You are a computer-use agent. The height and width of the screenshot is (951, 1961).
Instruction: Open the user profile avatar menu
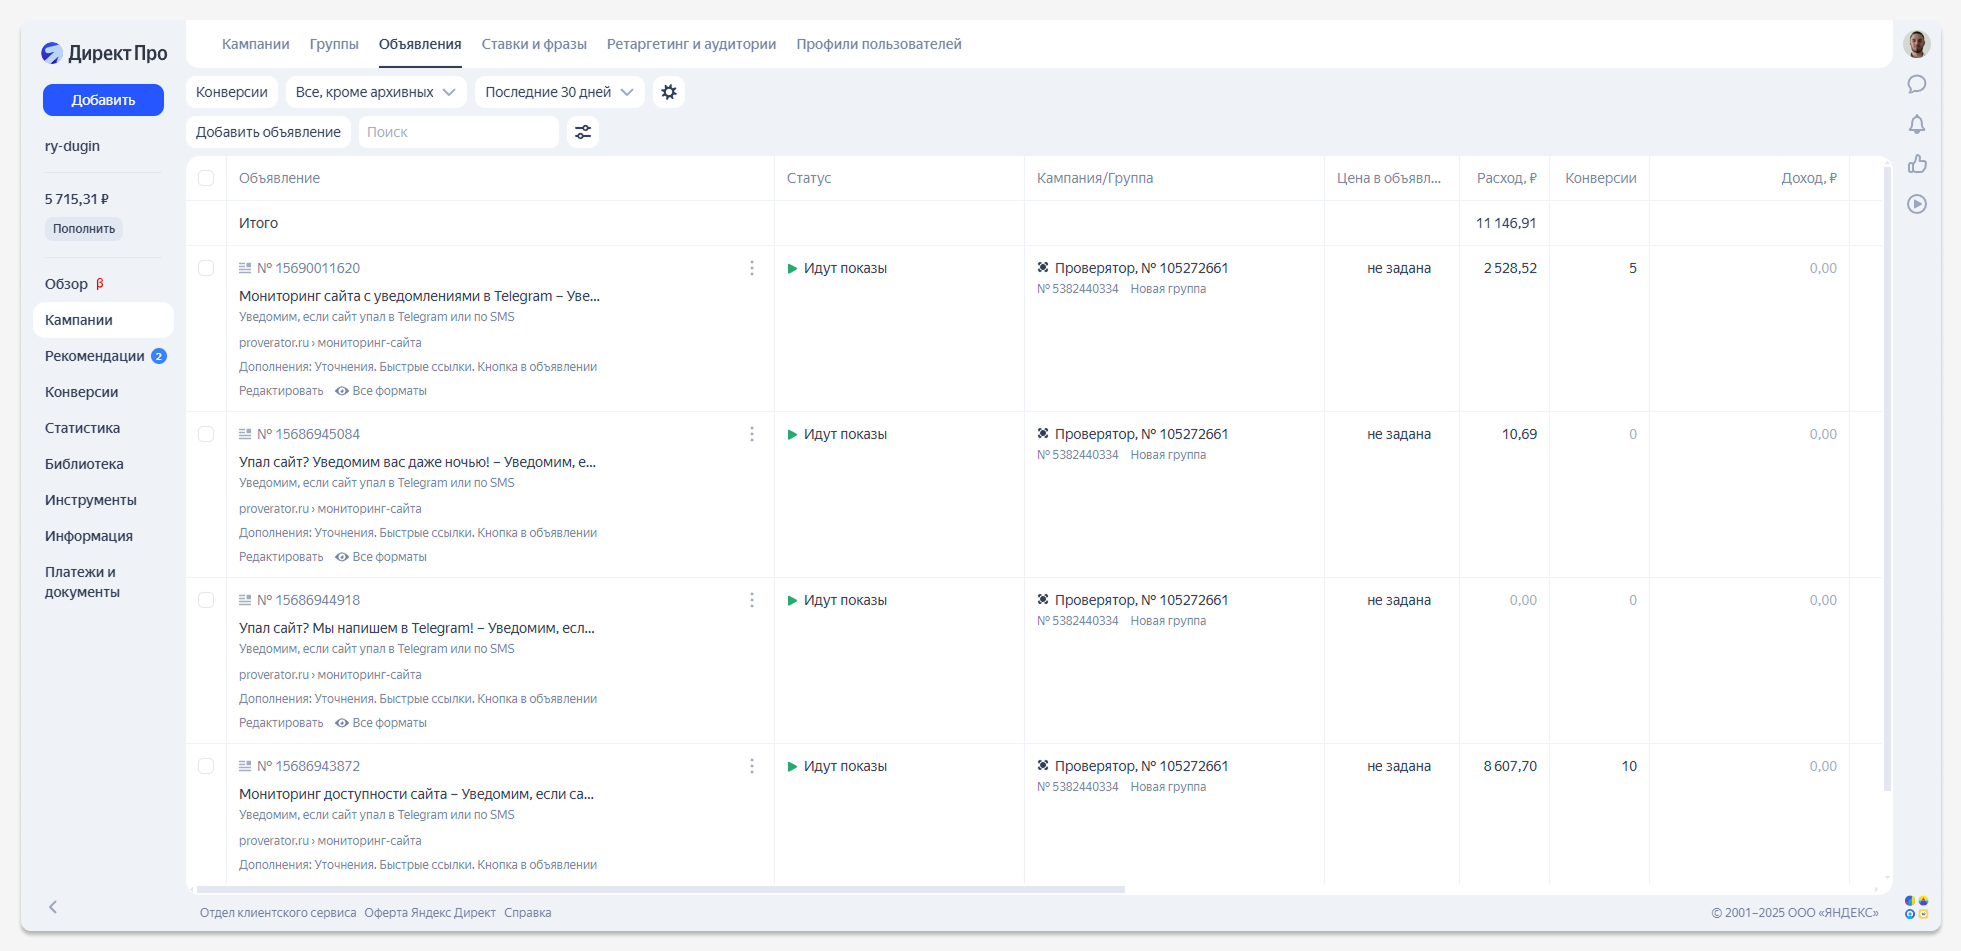1916,44
